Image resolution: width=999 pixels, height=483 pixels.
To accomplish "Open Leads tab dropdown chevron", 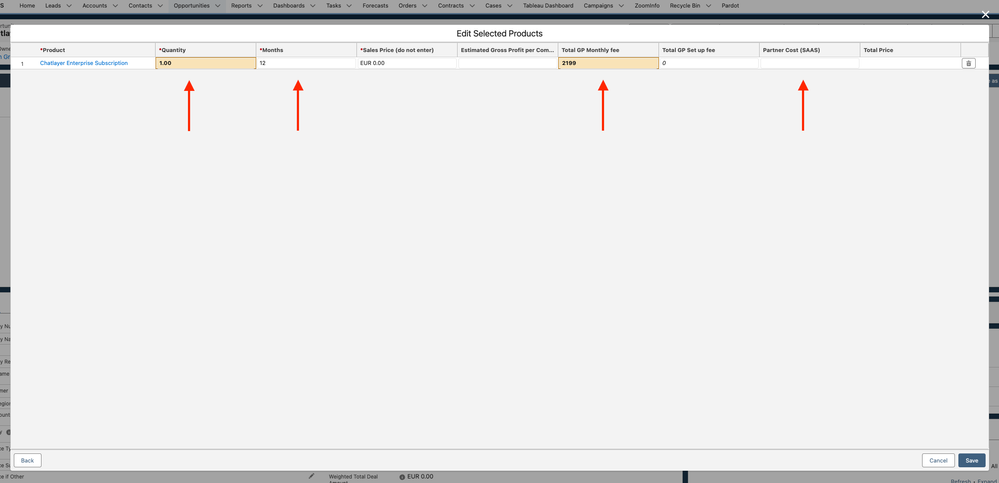I will pos(68,6).
